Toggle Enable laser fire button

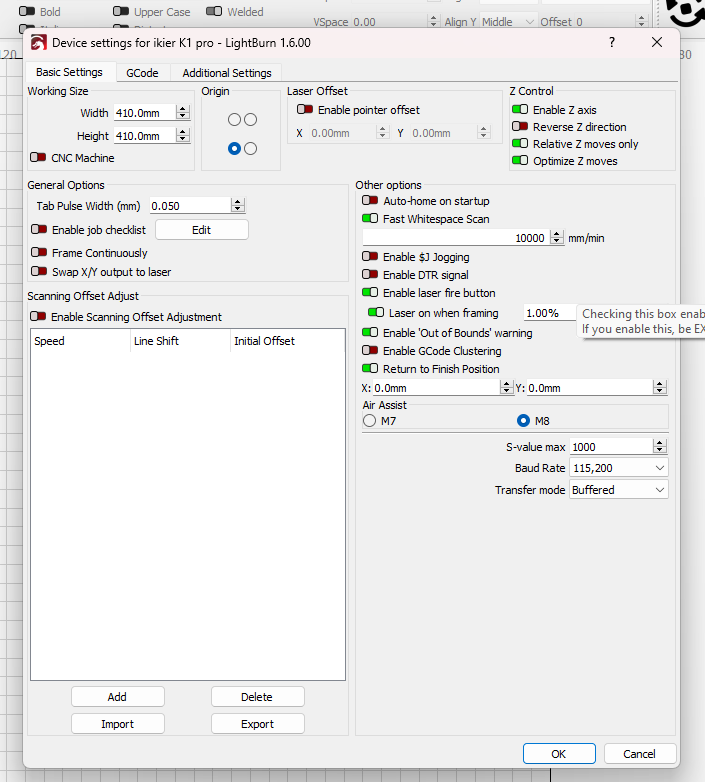point(370,292)
